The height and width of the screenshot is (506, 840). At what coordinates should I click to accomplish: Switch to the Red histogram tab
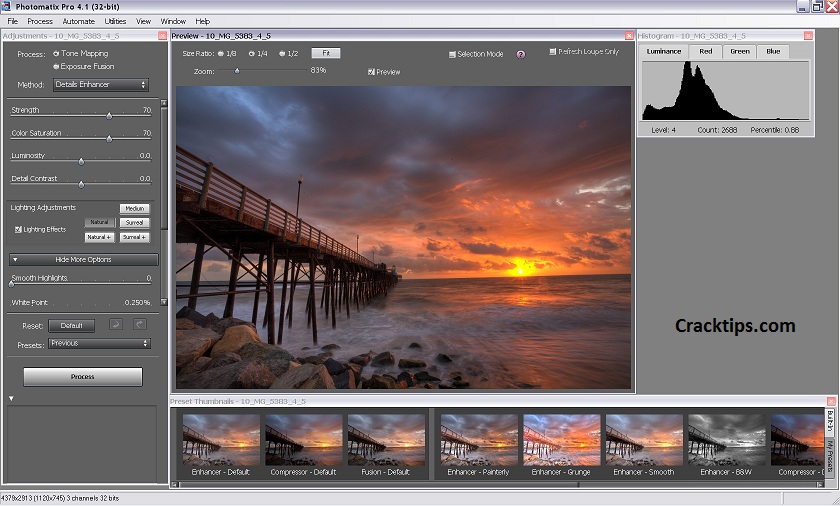pos(706,51)
